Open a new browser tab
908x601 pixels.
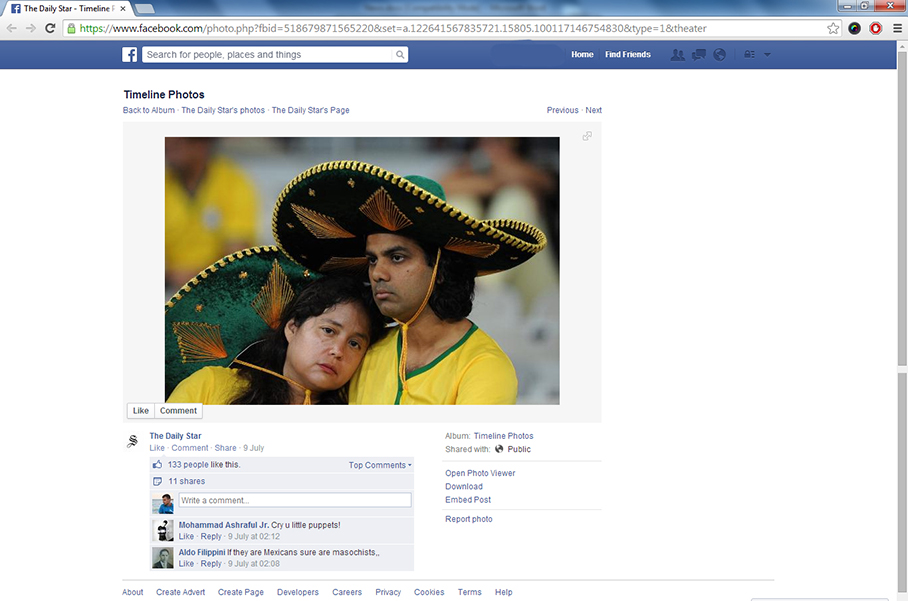145,9
